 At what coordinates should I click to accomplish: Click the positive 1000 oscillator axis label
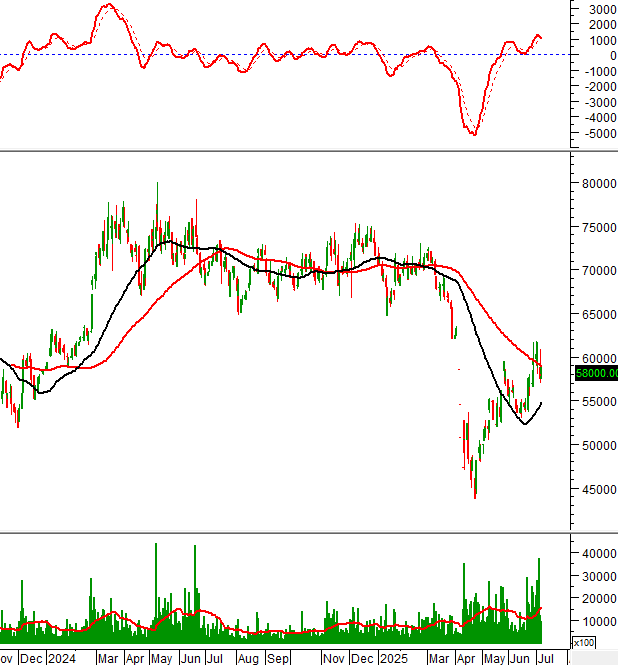(603, 41)
